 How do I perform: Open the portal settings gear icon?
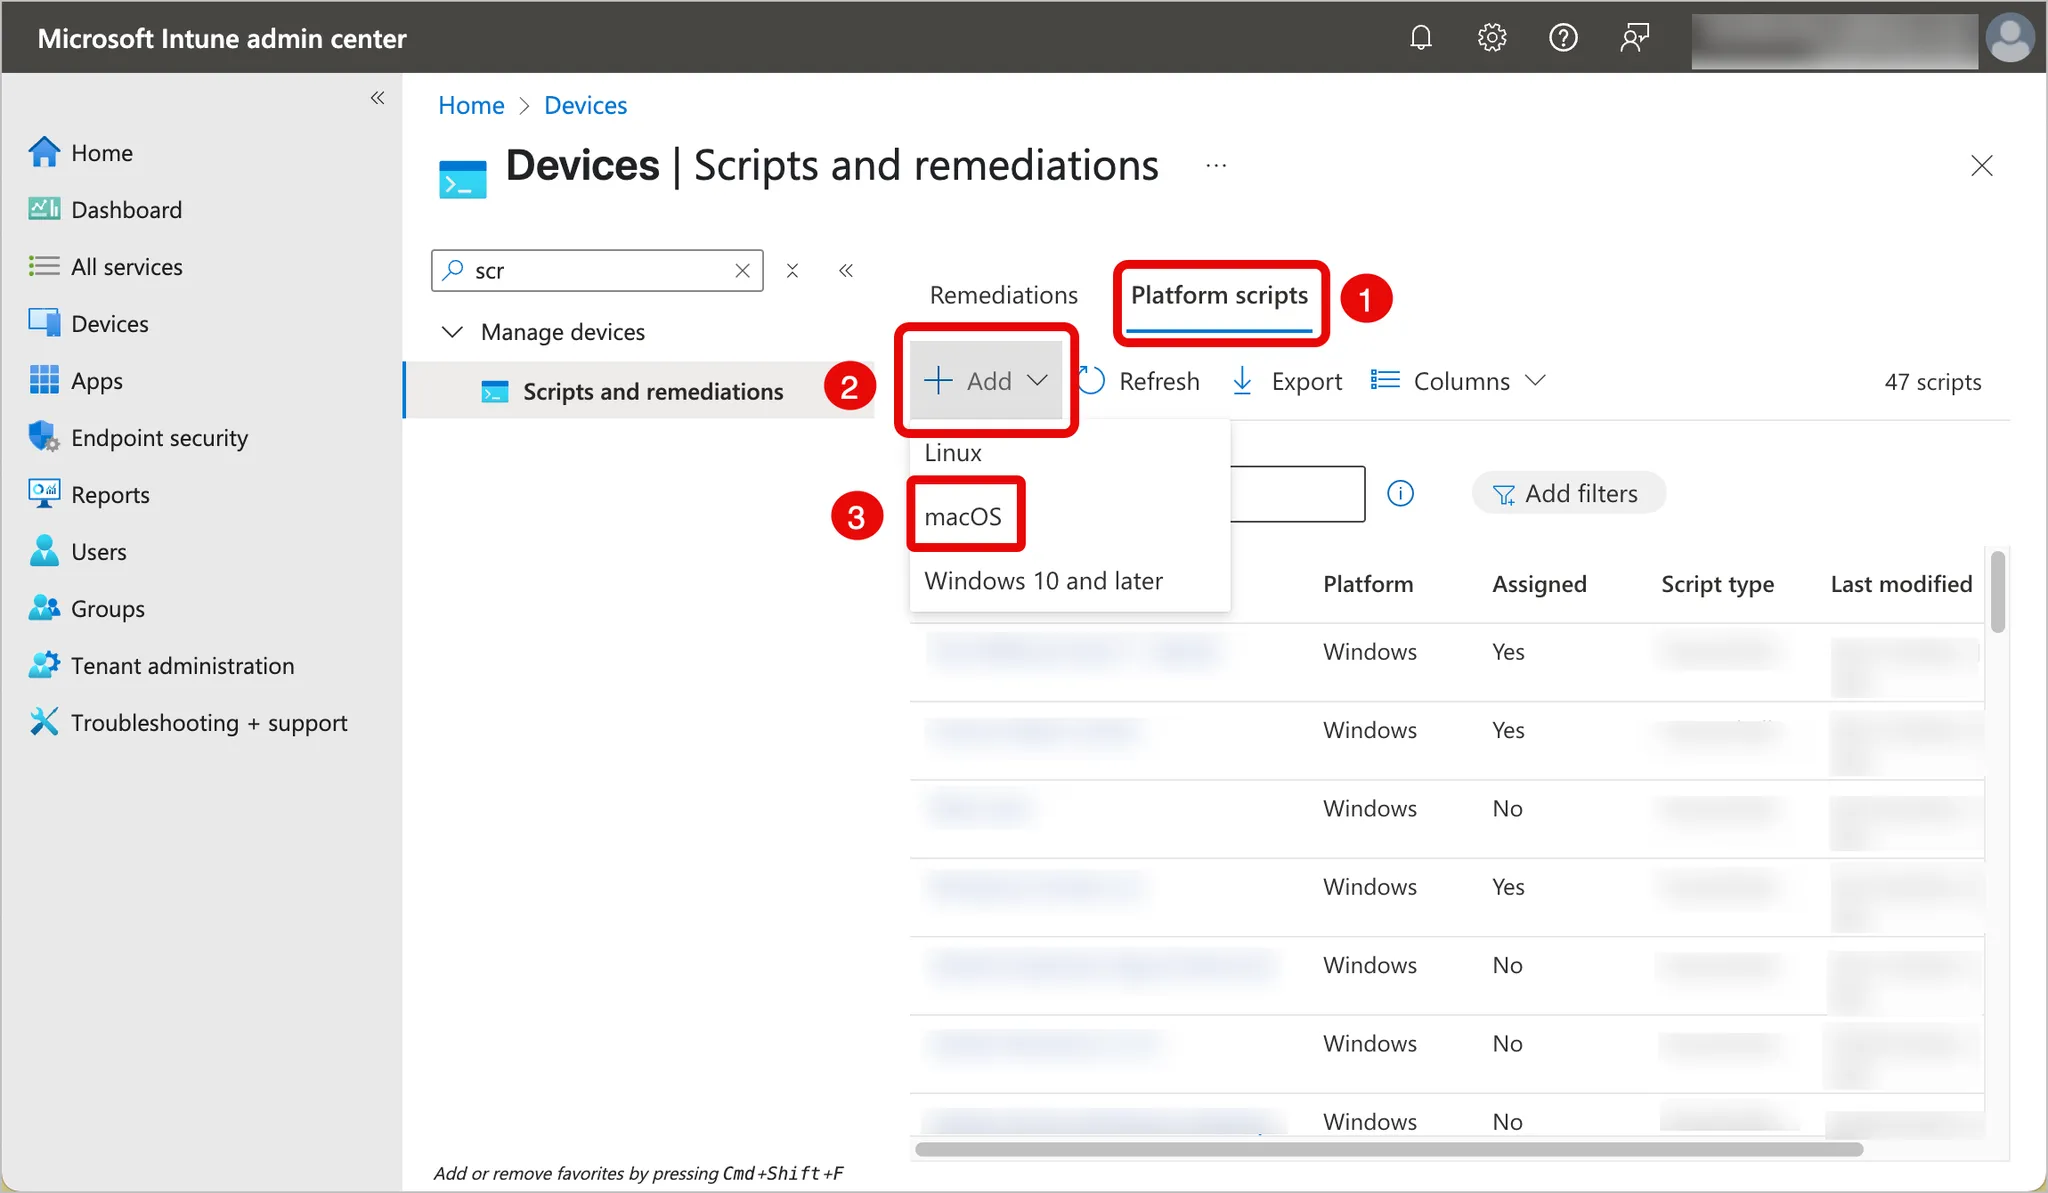pyautogui.click(x=1491, y=38)
